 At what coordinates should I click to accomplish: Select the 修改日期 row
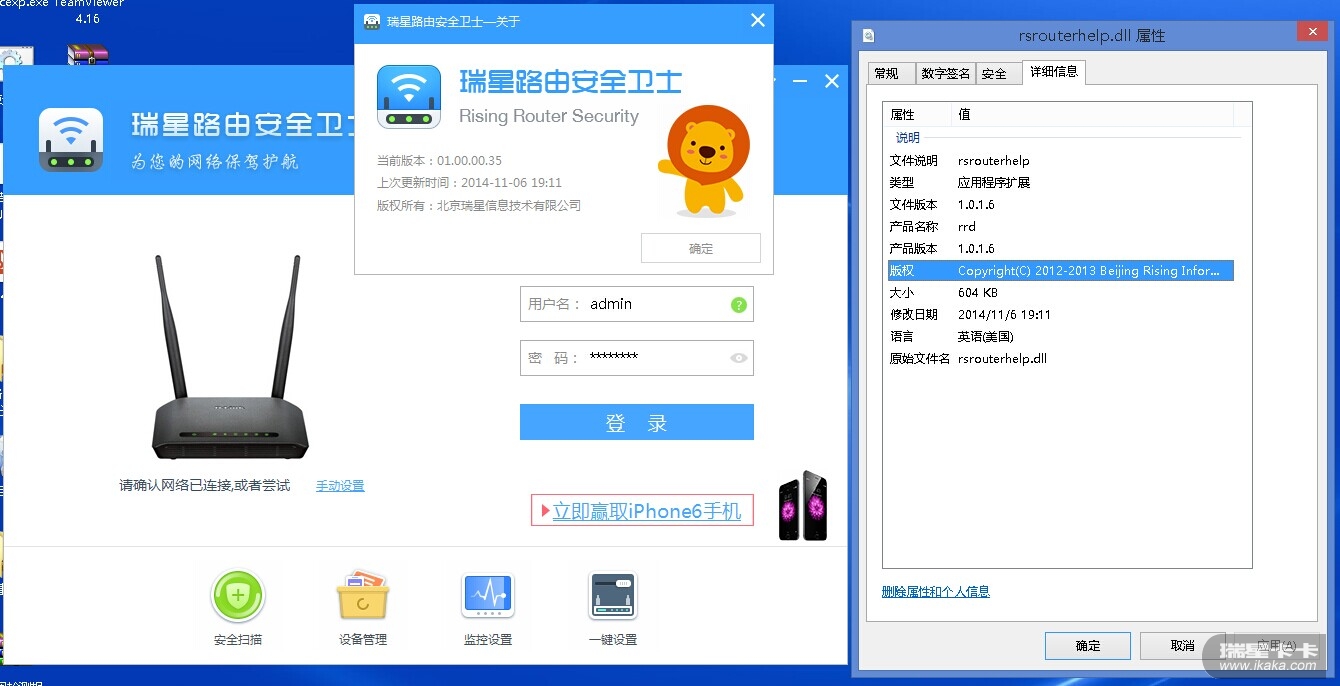pyautogui.click(x=1059, y=314)
